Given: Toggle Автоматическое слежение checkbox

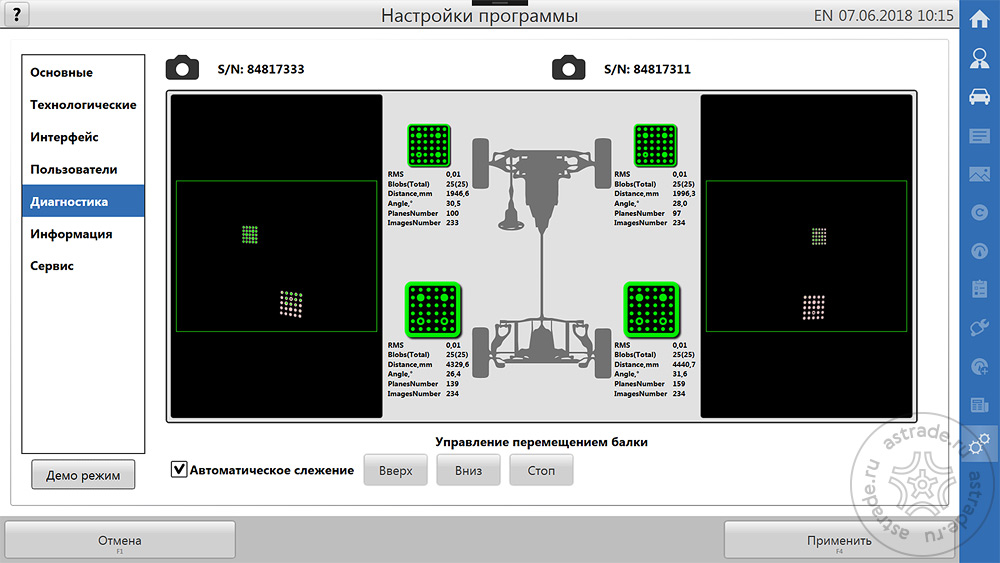Looking at the screenshot, I should [179, 469].
